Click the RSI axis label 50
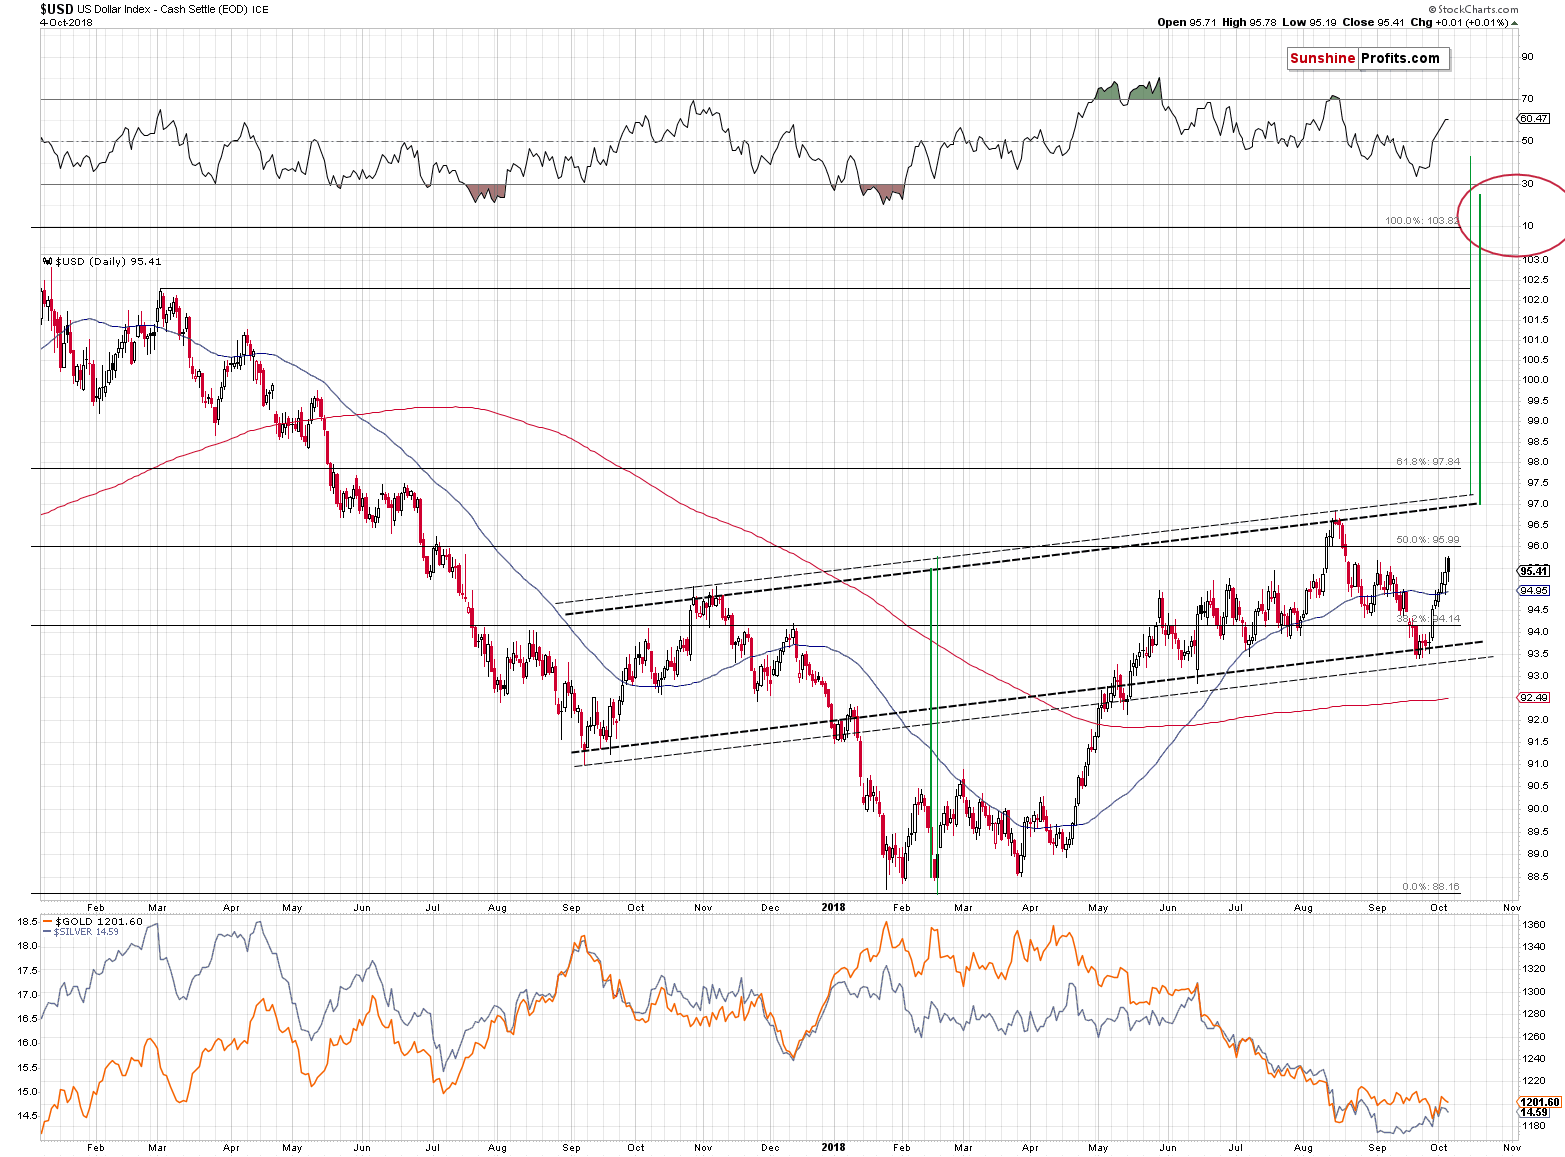The image size is (1565, 1157). click(1527, 141)
